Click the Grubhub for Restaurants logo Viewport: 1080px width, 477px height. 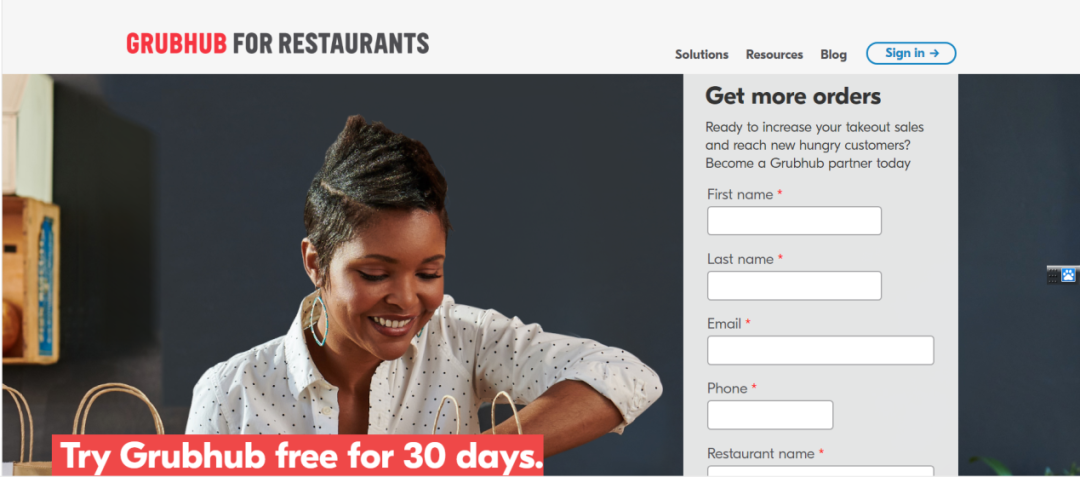point(278,44)
